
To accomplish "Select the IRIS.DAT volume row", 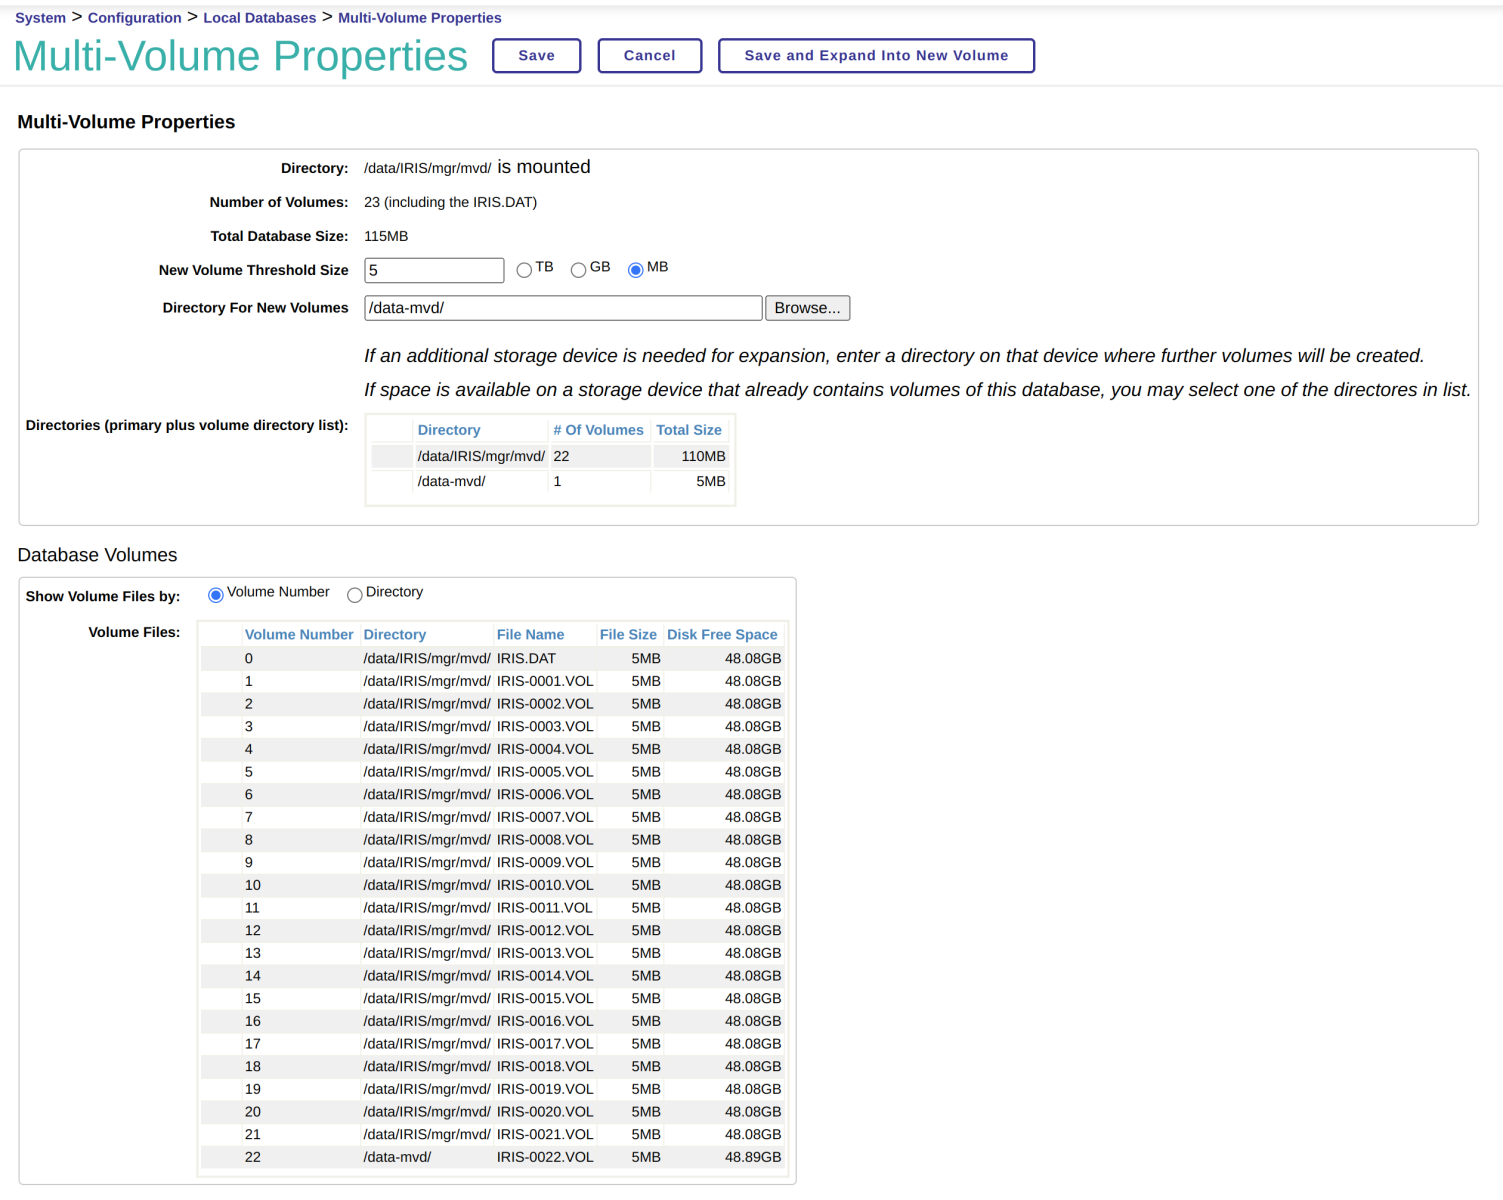I will tap(526, 659).
